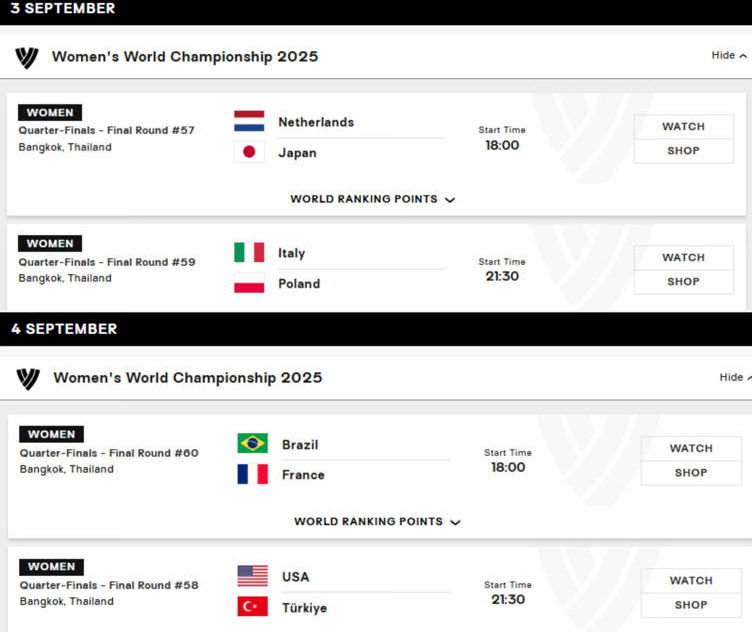Click the Italy flag icon
Screen dimensions: 752x632
249,253
